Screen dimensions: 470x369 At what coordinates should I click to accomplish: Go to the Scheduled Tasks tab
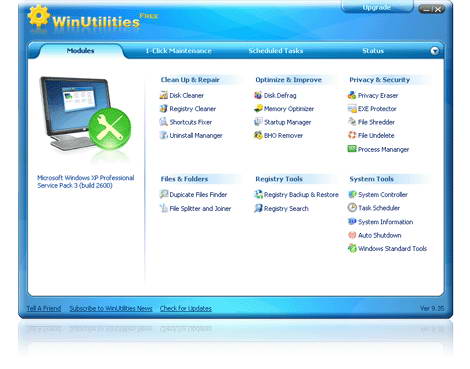(x=276, y=51)
